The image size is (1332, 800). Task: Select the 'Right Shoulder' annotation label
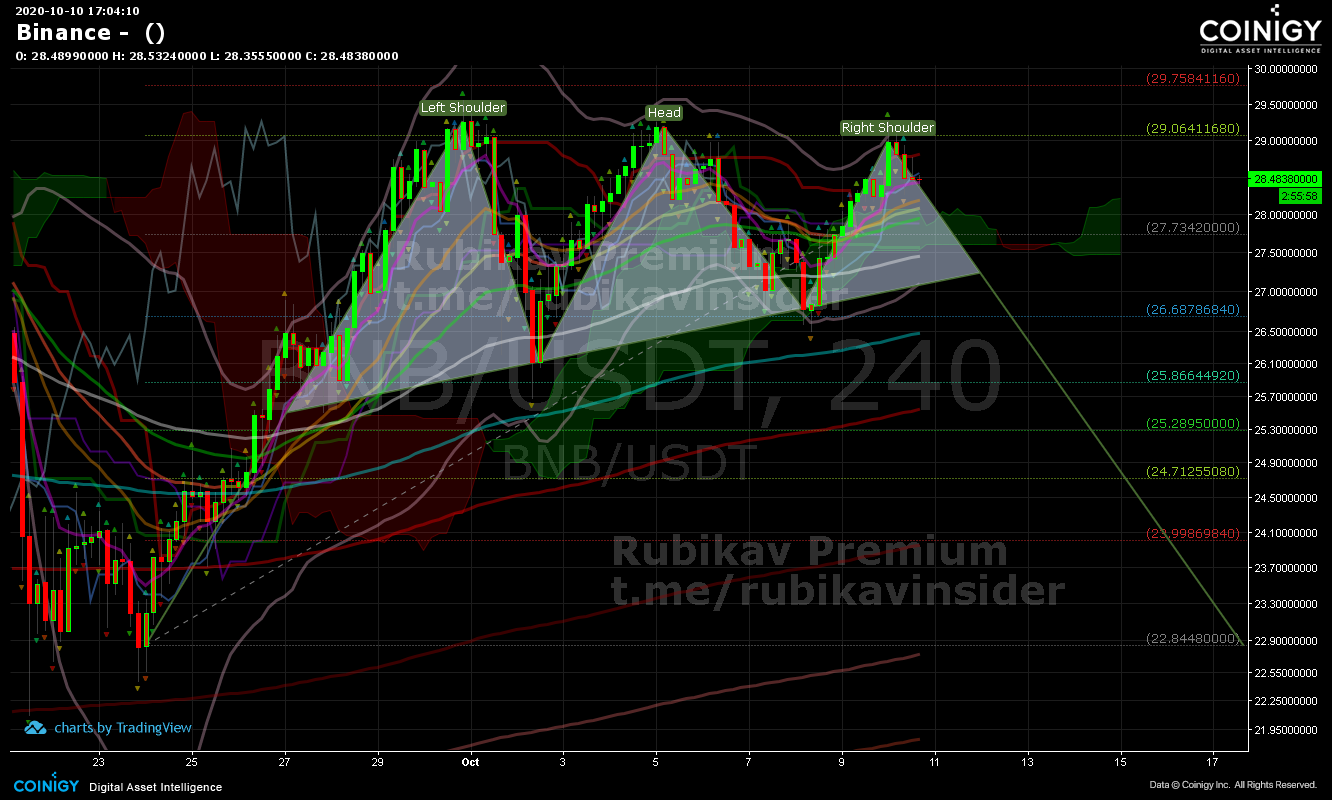click(886, 127)
